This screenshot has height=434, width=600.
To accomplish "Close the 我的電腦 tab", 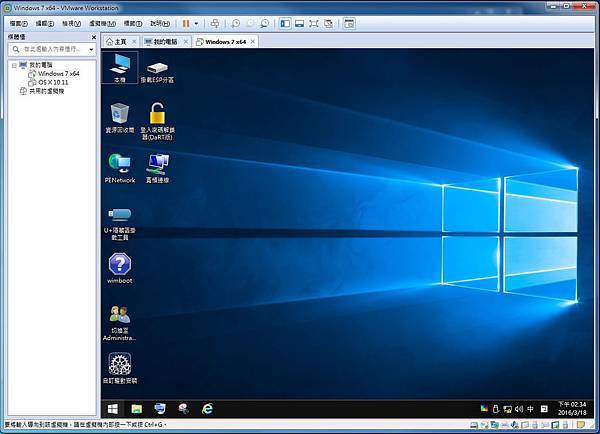I will (x=186, y=41).
